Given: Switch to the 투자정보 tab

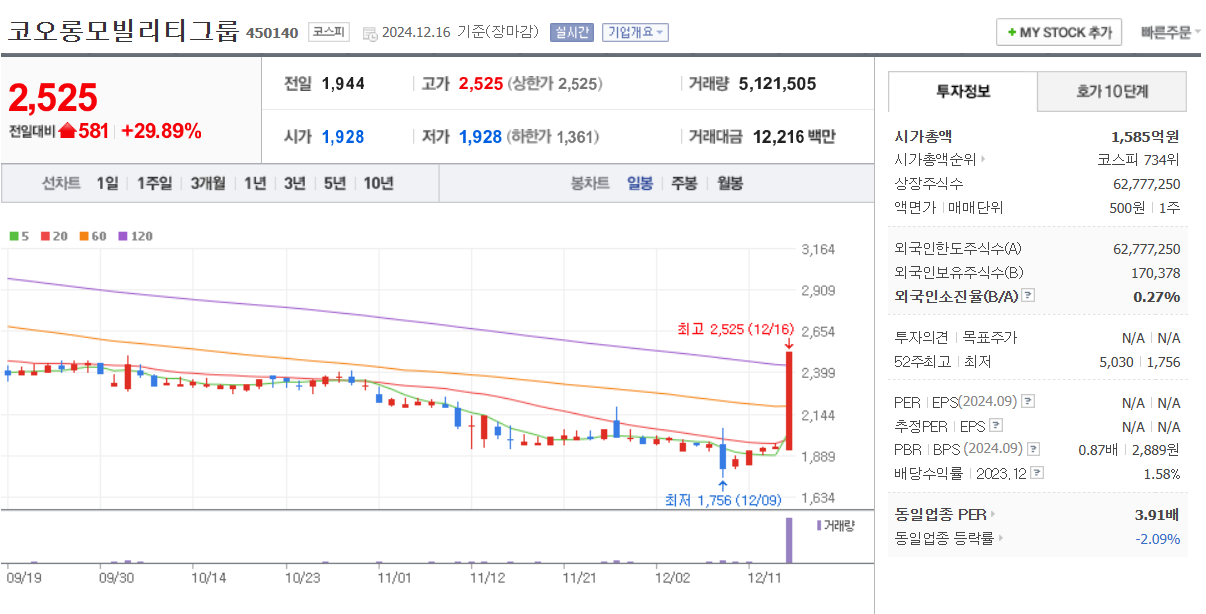Looking at the screenshot, I should [963, 91].
